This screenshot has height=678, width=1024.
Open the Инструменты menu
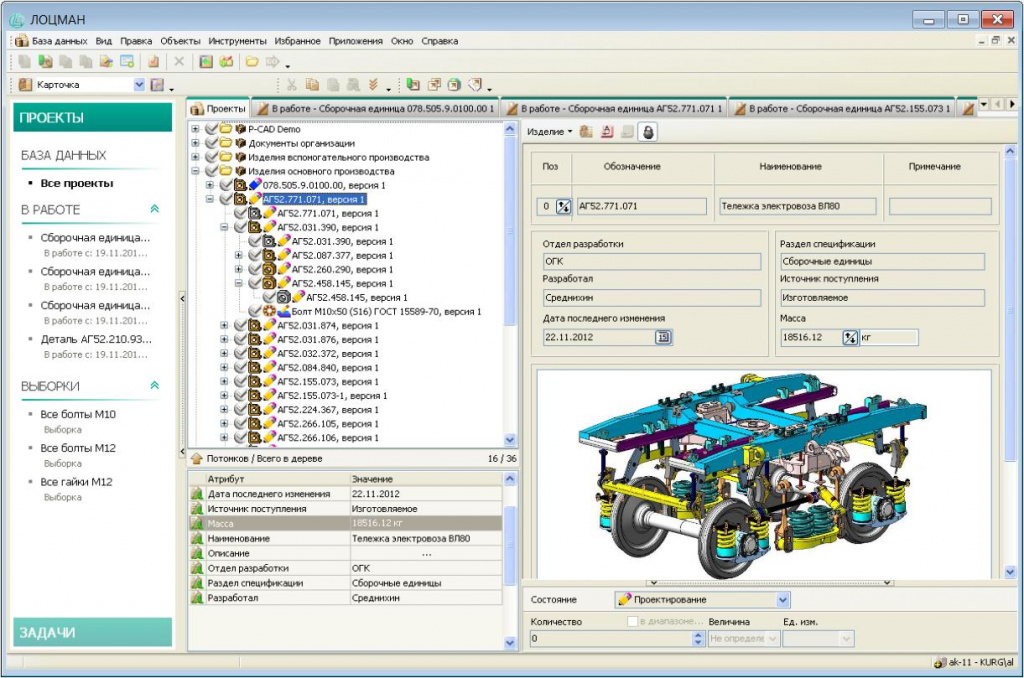237,41
